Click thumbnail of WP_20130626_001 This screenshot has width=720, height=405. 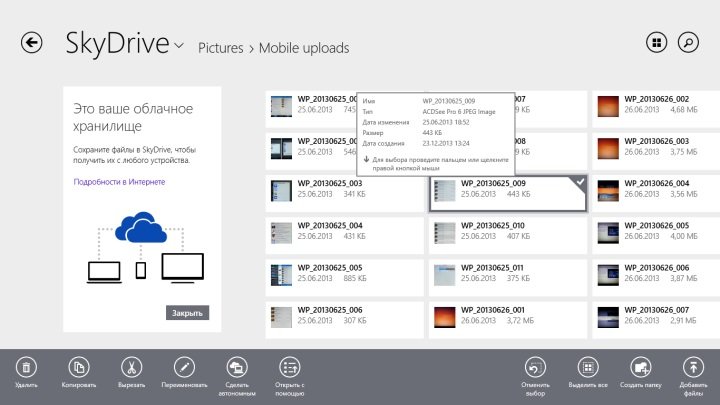(x=444, y=317)
